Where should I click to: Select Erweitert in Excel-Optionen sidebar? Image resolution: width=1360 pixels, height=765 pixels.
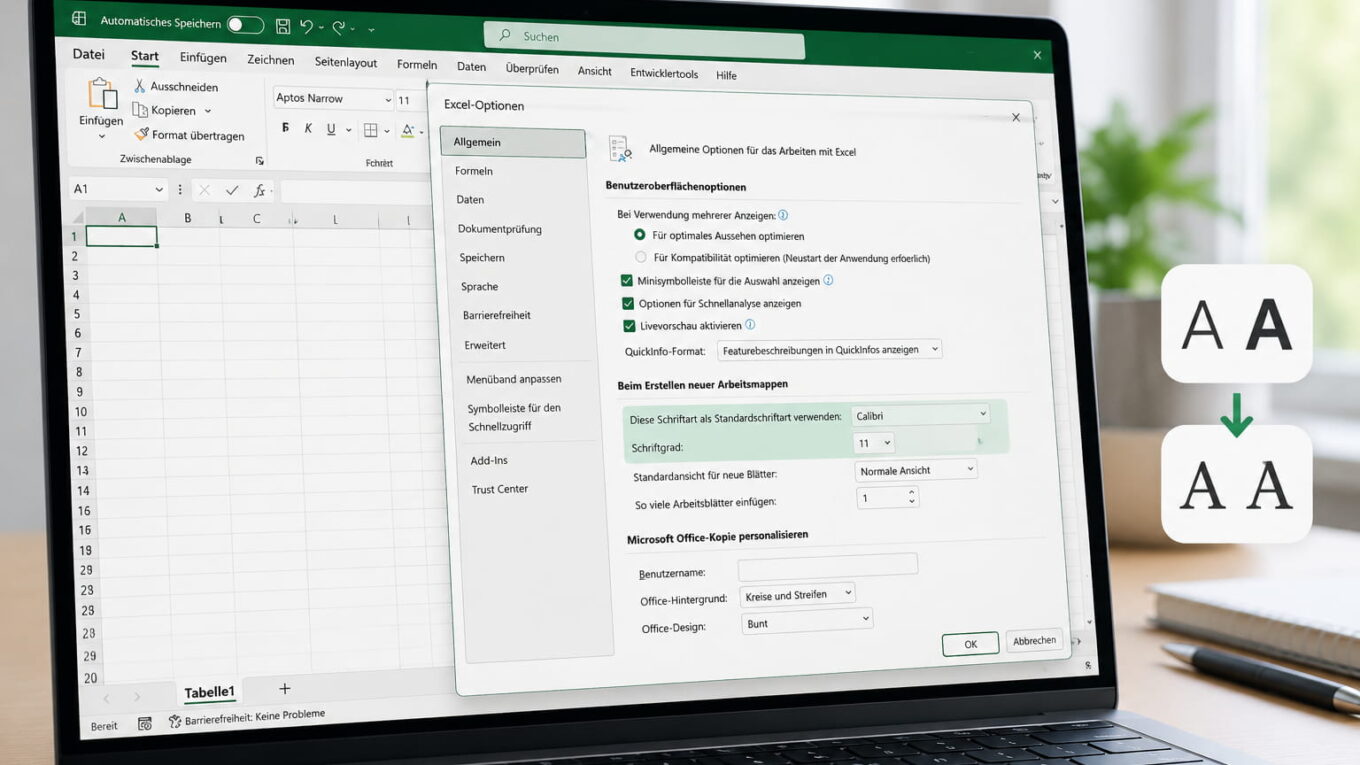(485, 345)
